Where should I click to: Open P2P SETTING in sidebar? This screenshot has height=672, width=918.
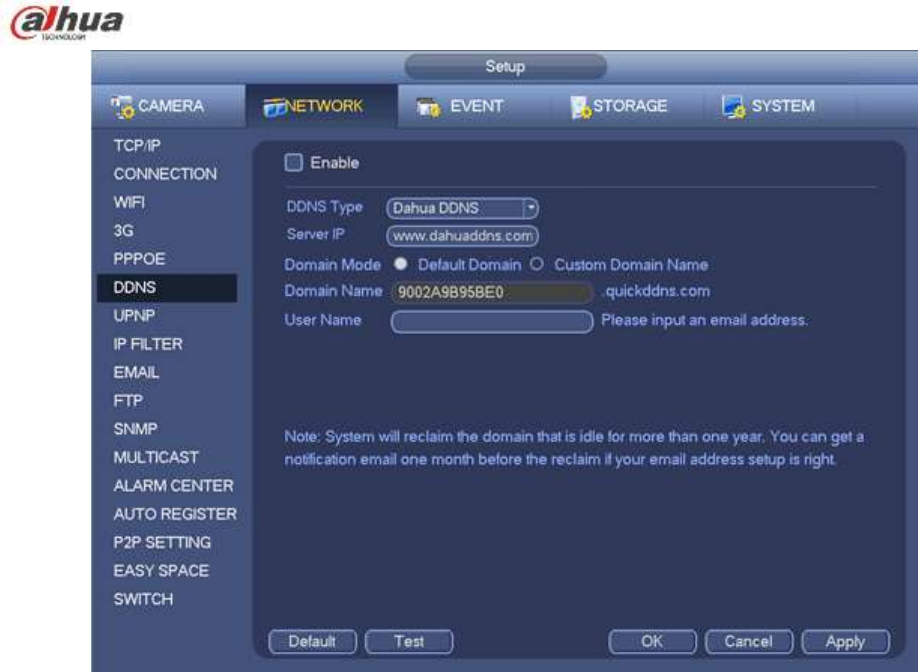tap(162, 543)
